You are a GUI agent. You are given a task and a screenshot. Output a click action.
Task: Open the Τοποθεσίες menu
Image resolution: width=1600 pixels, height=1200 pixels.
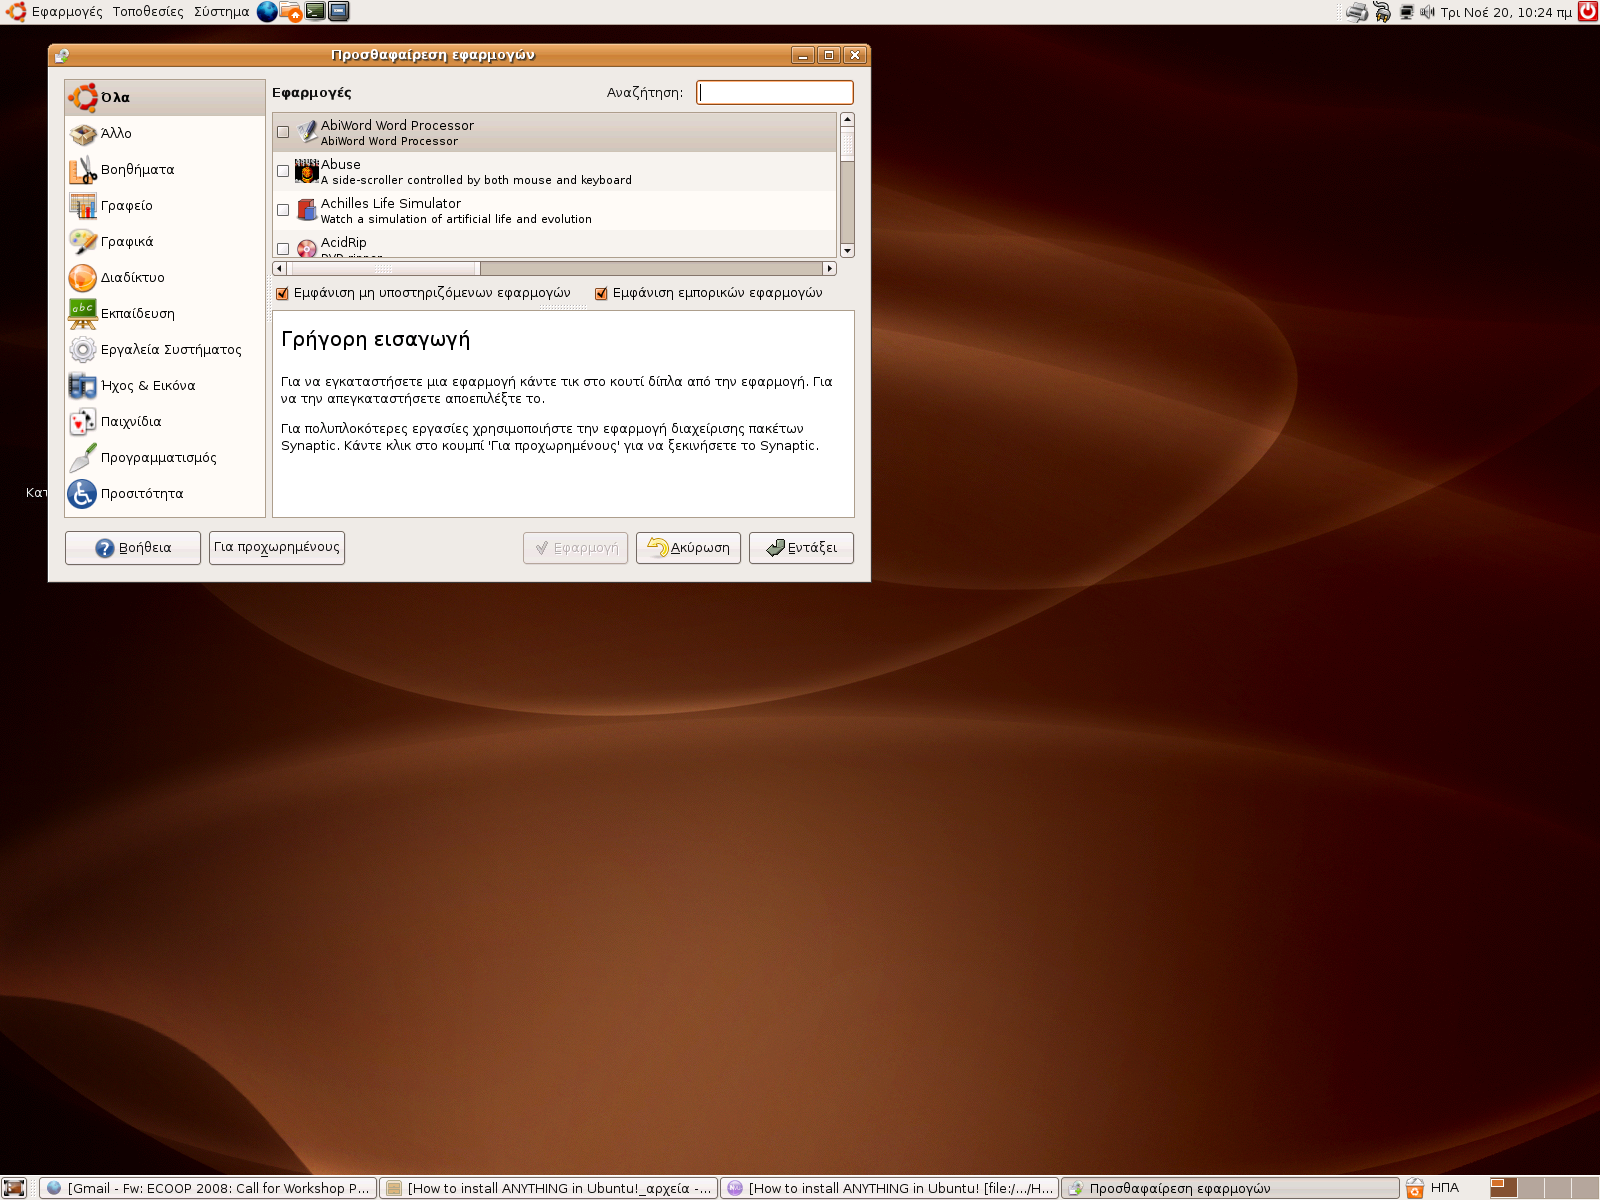pos(148,12)
